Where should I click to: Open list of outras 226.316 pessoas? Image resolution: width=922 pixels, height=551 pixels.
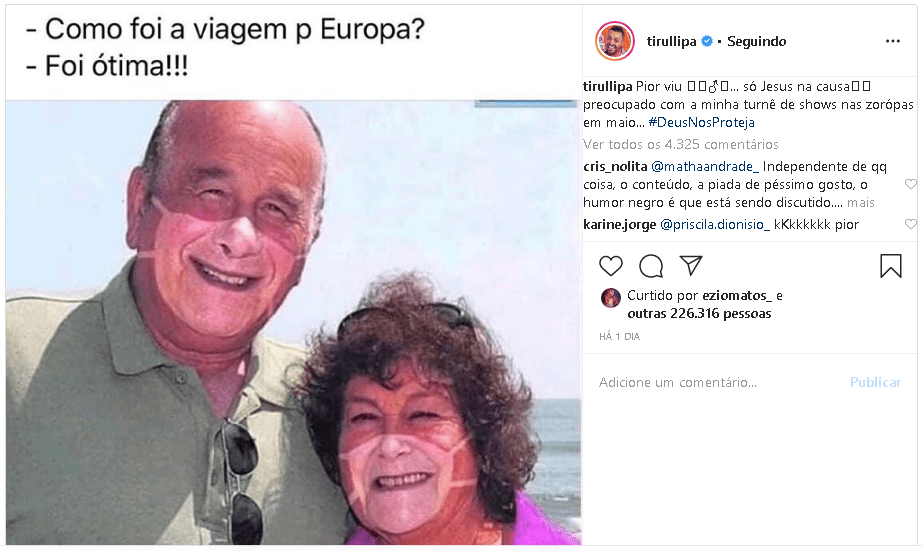tap(699, 314)
